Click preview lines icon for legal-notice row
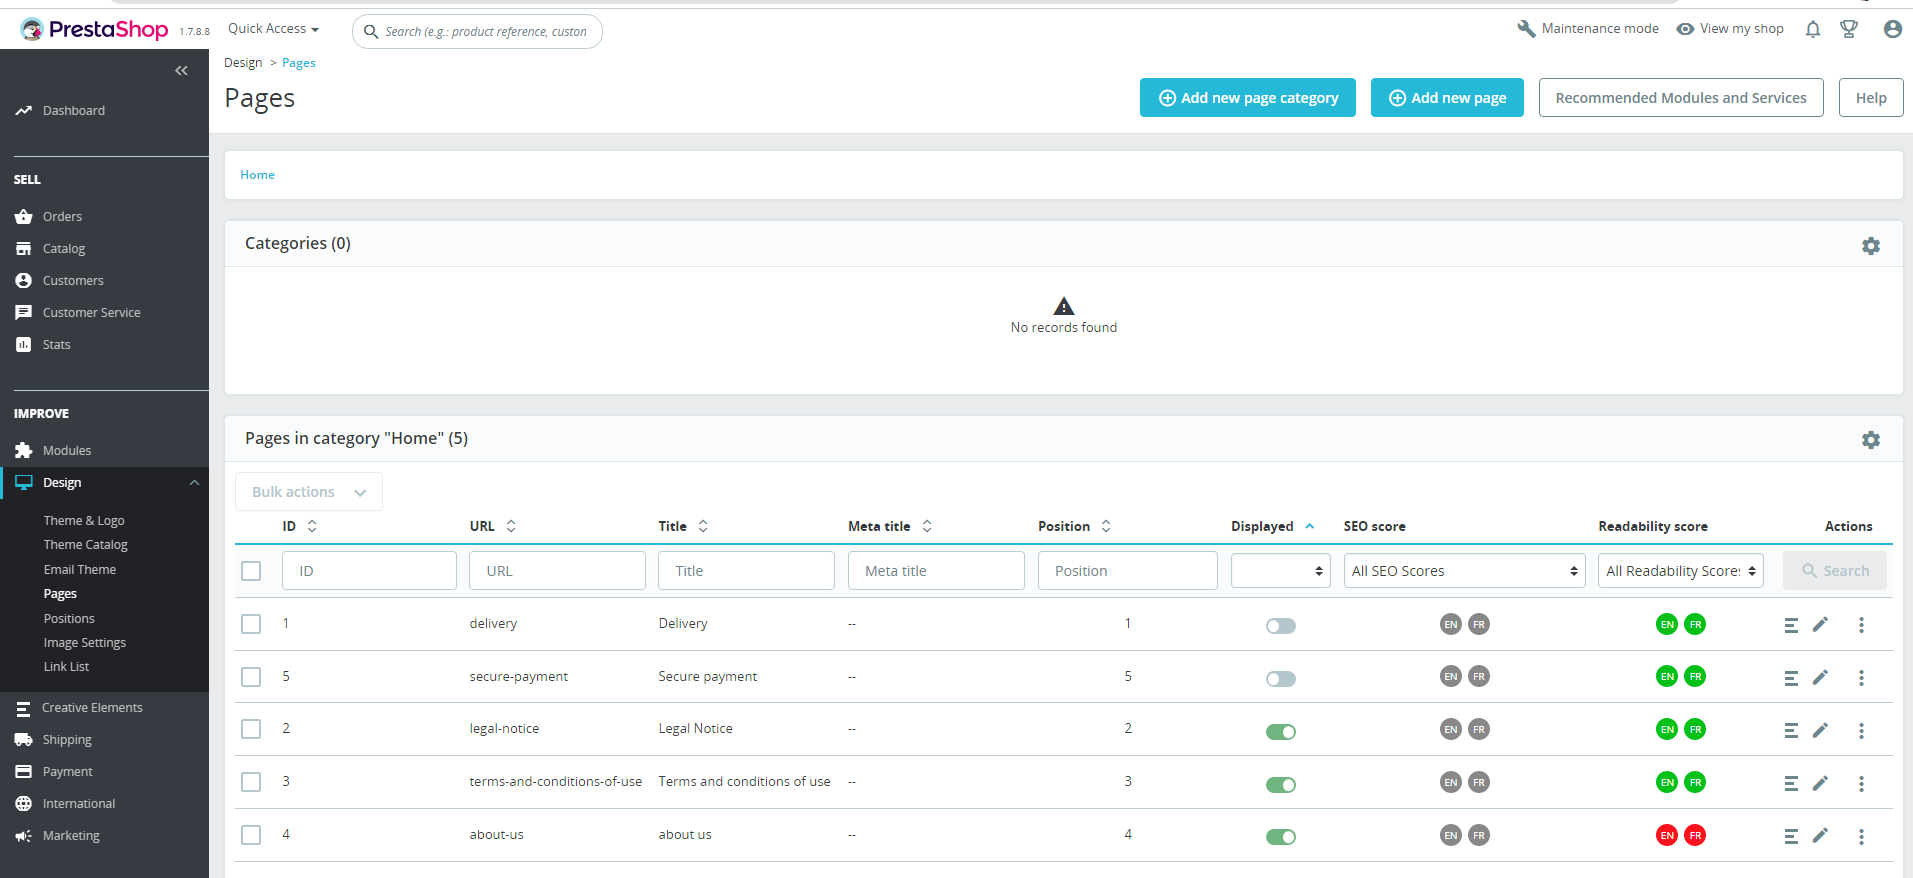This screenshot has height=878, width=1913. click(x=1791, y=730)
